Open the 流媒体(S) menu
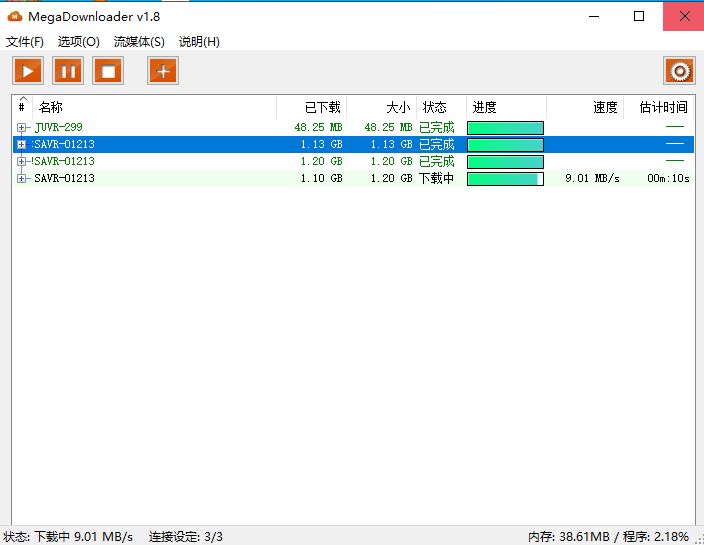 139,42
